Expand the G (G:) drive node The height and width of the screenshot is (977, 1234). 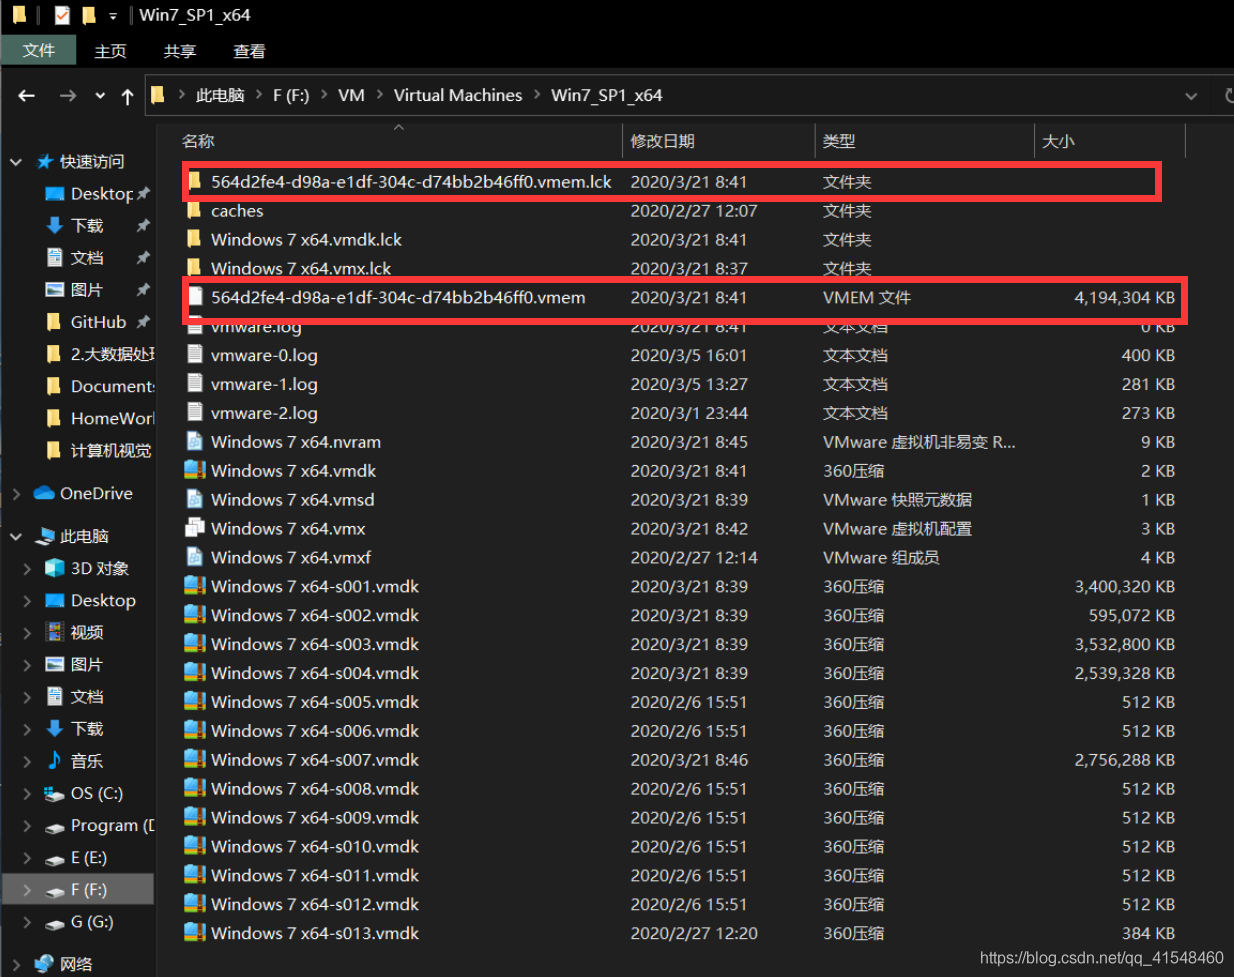28,922
